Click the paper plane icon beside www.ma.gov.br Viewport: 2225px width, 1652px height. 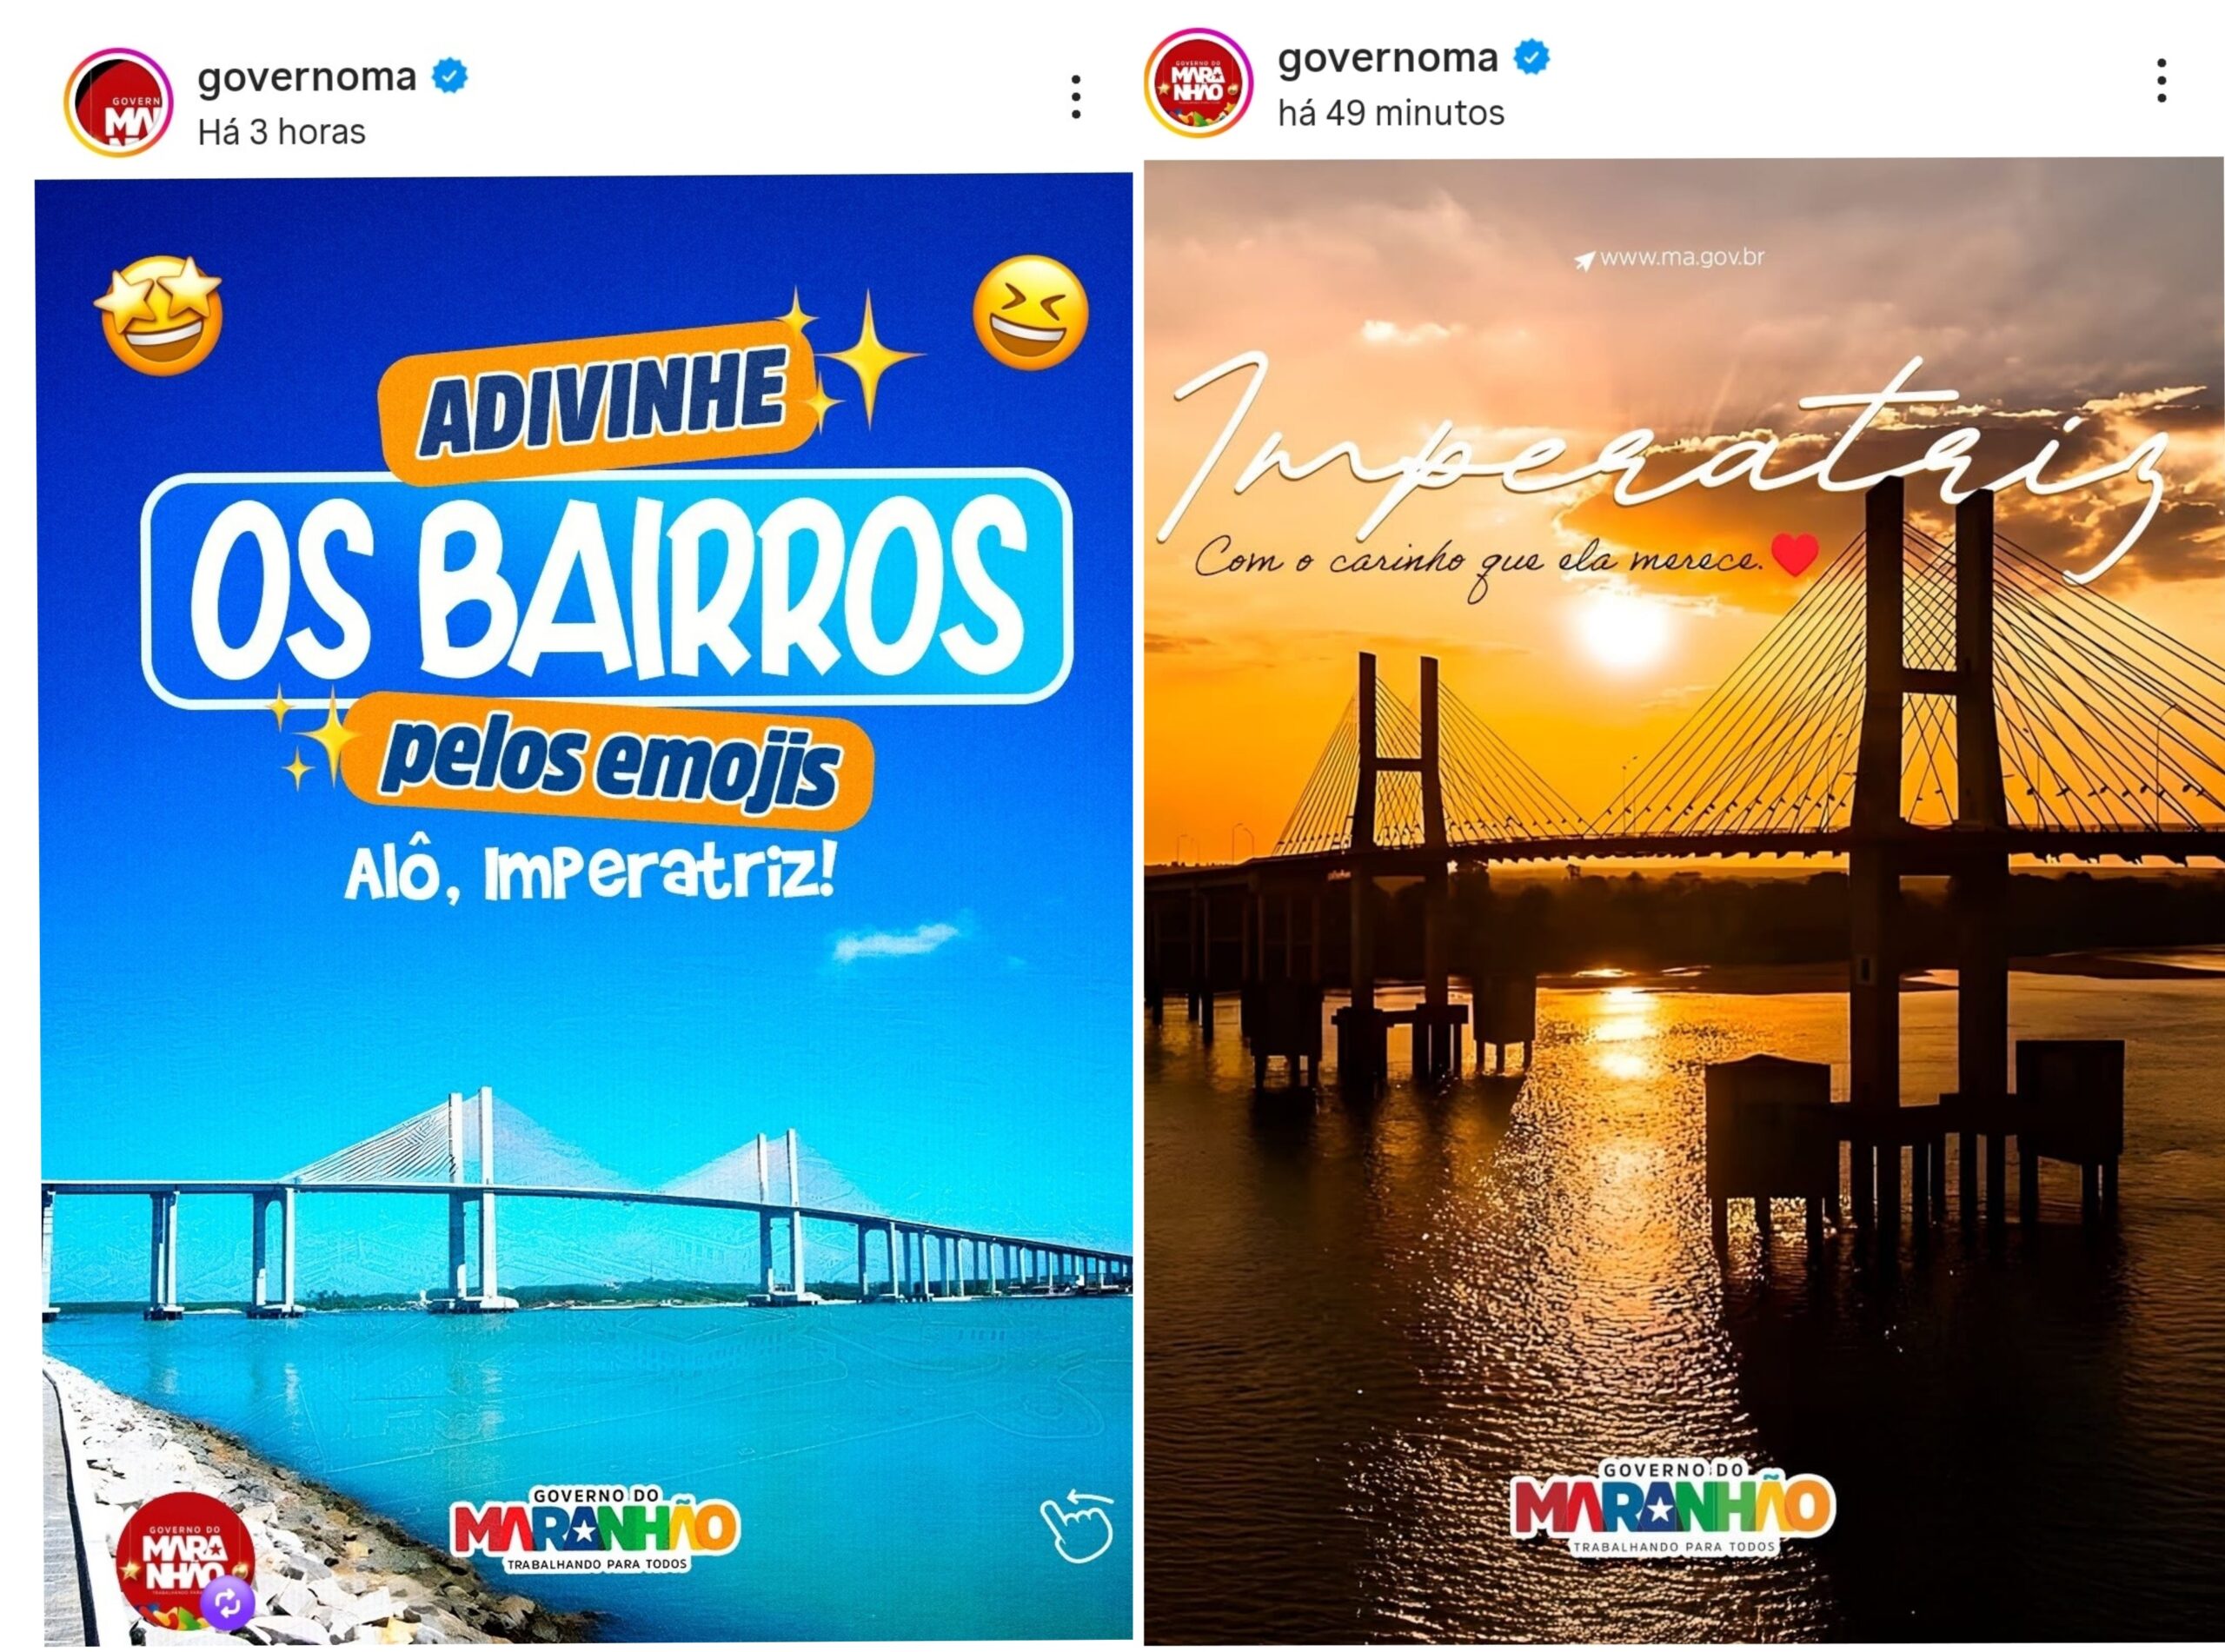click(x=1584, y=260)
